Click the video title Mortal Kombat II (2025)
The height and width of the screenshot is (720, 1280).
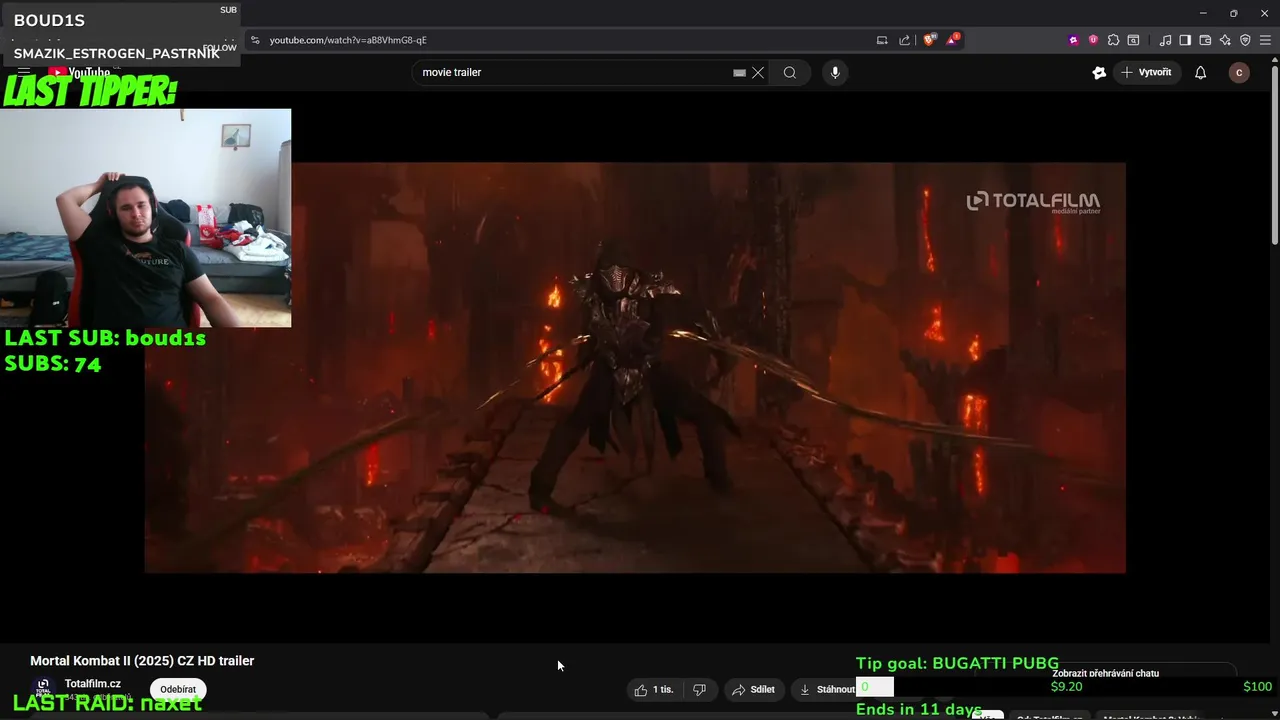[x=142, y=661]
